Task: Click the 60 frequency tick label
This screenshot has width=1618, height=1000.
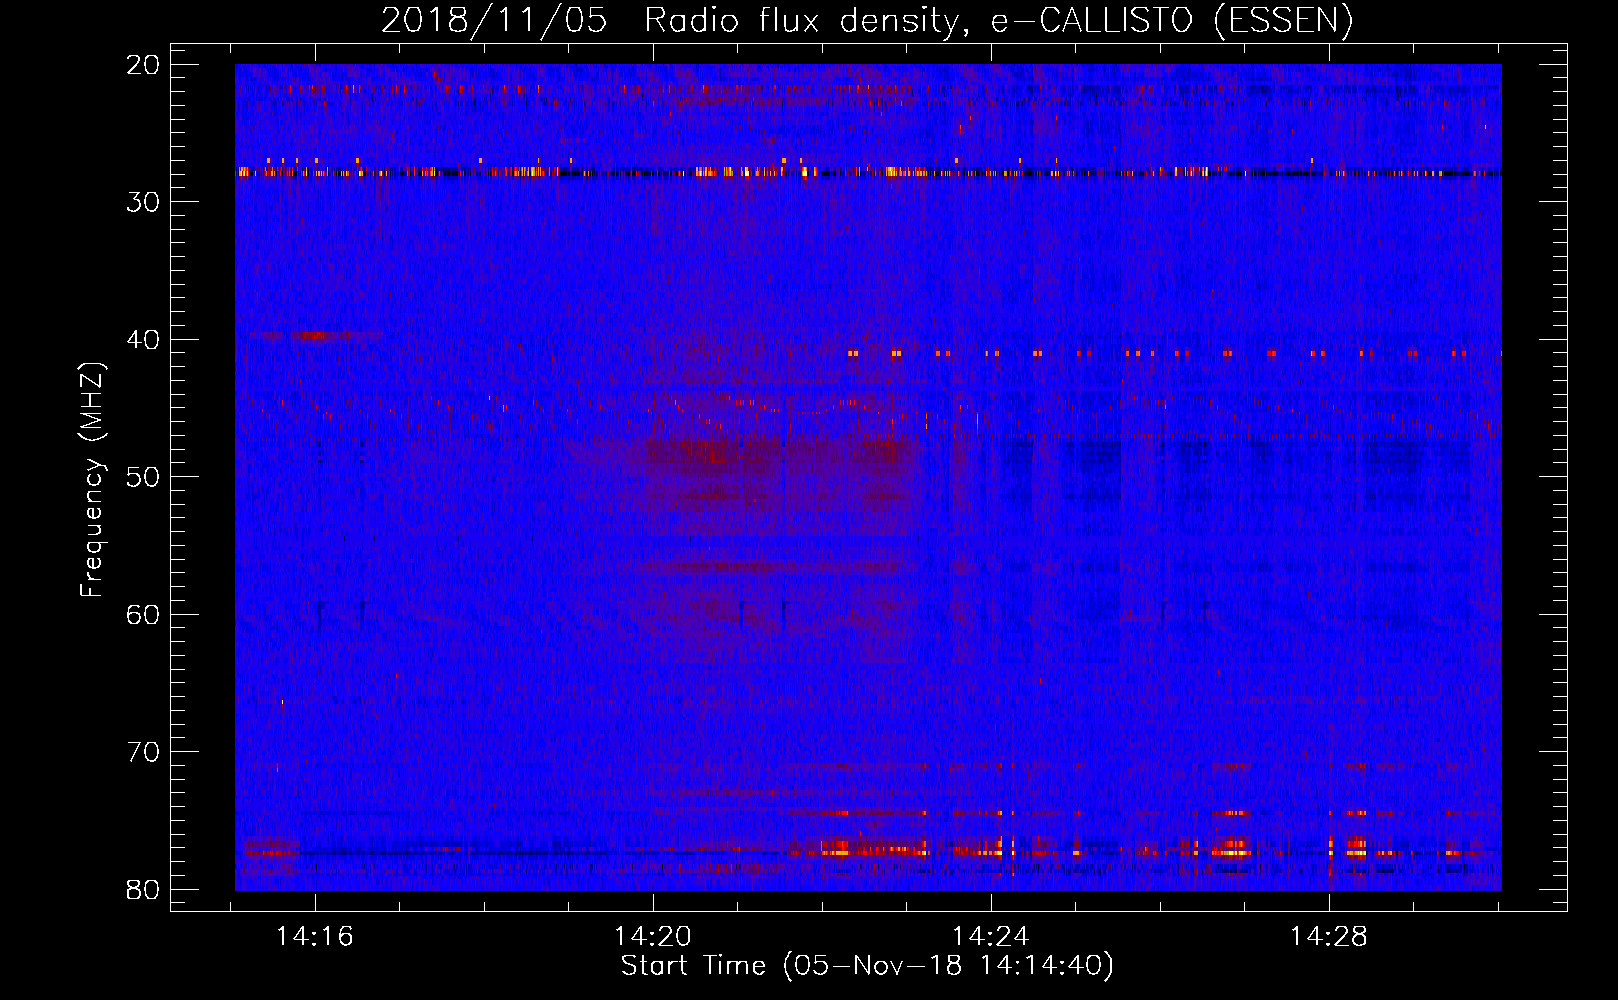Action: point(144,614)
